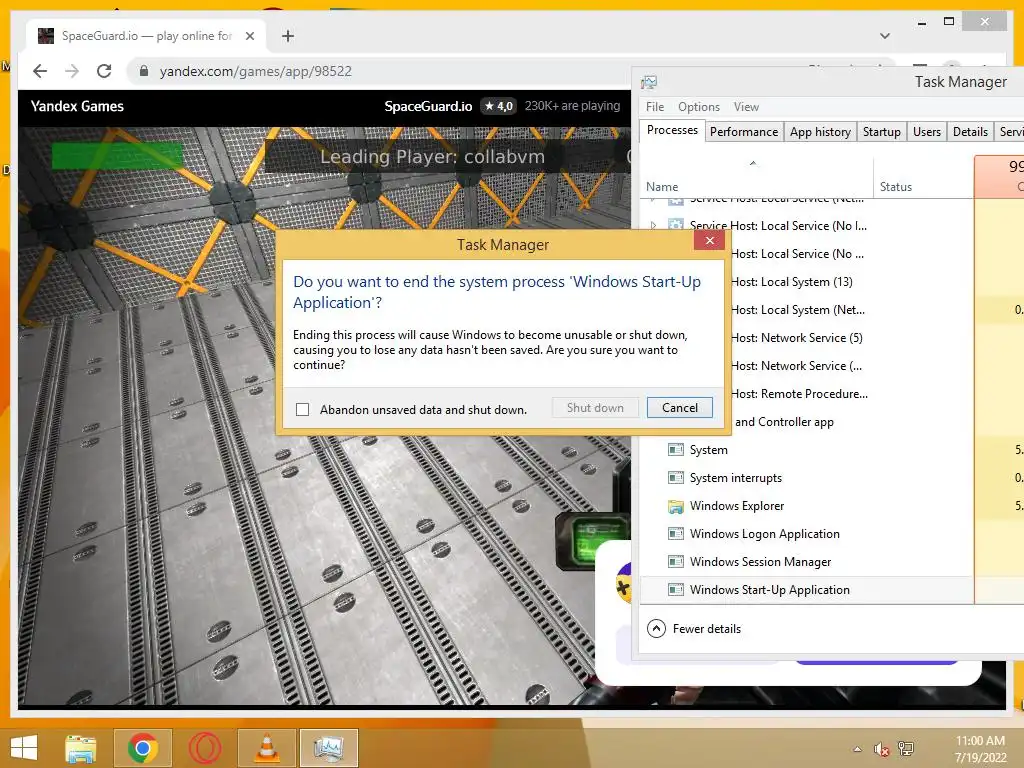This screenshot has width=1024, height=768.
Task: Select the System process row
Action: pyautogui.click(x=807, y=450)
